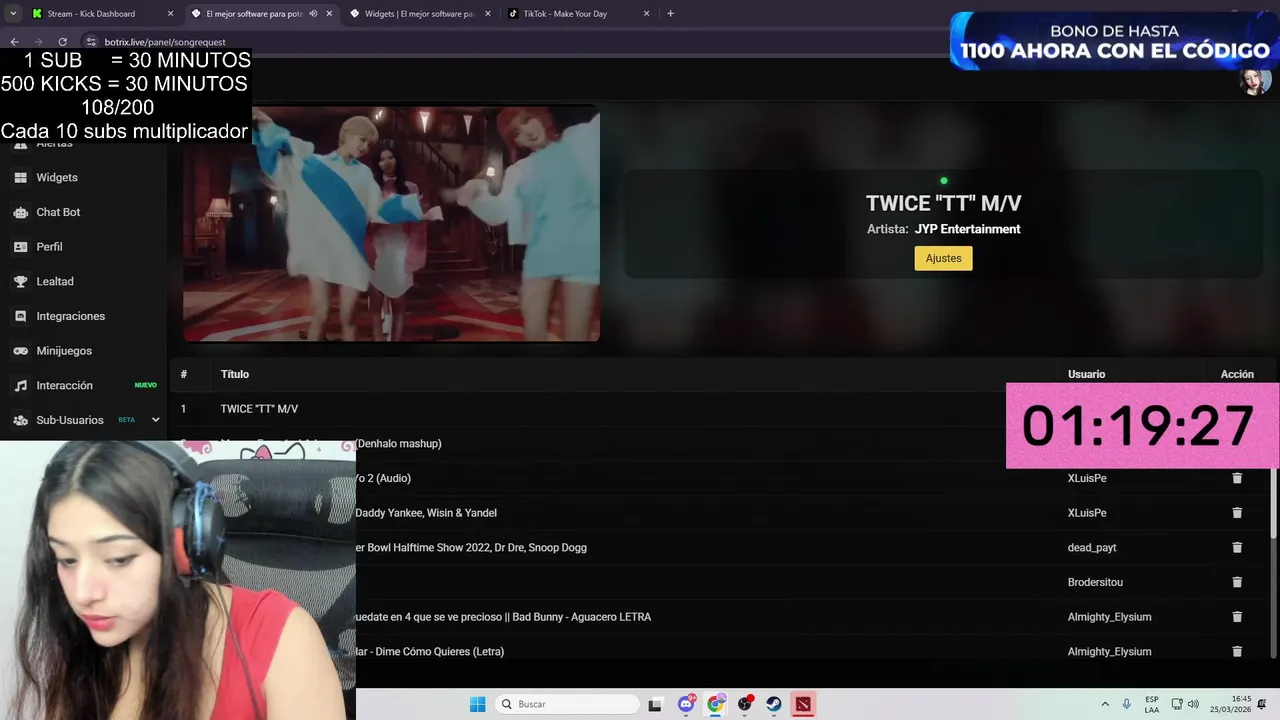Open Task View on the taskbar
The height and width of the screenshot is (720, 1280).
coord(655,704)
